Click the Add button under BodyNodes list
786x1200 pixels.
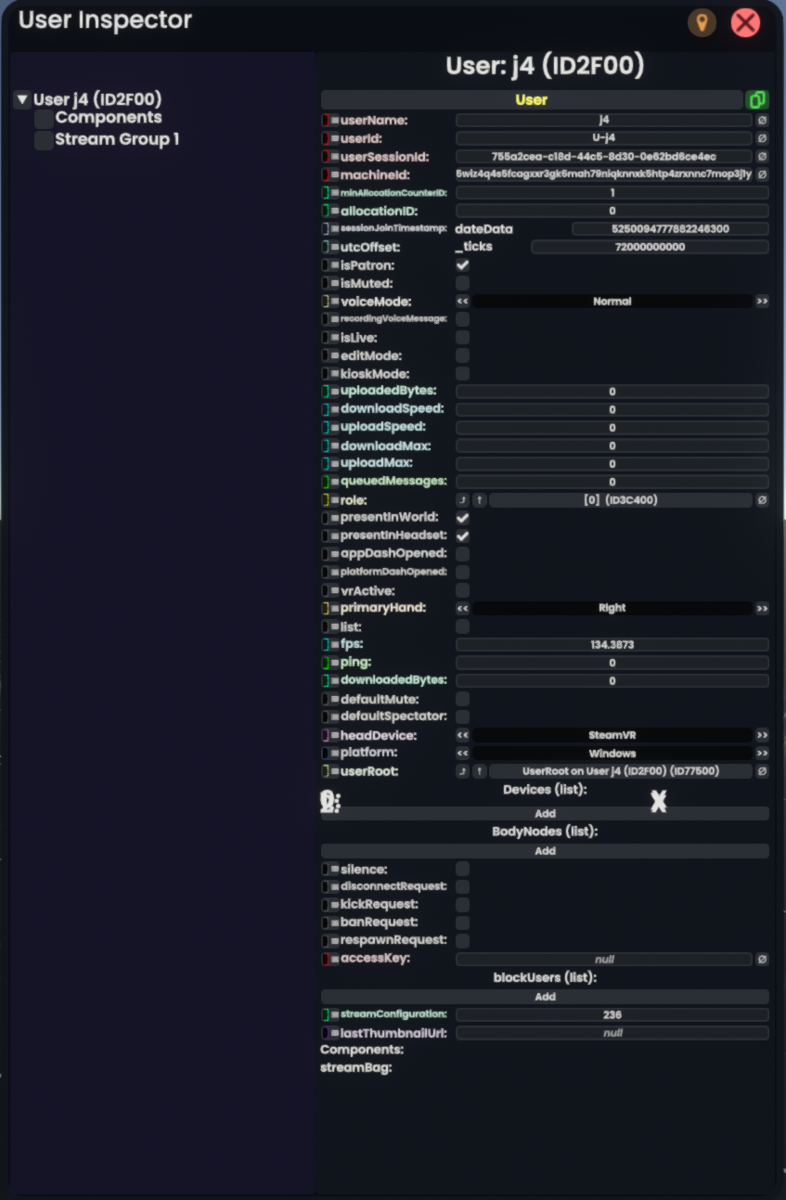click(x=545, y=851)
